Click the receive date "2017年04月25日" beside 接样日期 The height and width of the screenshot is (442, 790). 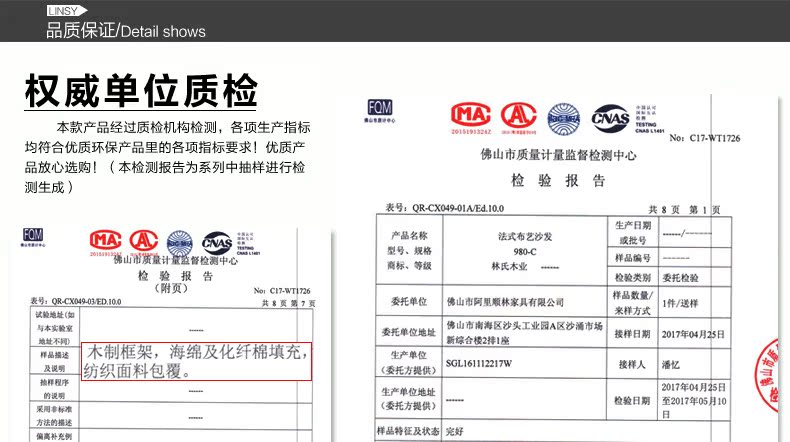(x=693, y=335)
